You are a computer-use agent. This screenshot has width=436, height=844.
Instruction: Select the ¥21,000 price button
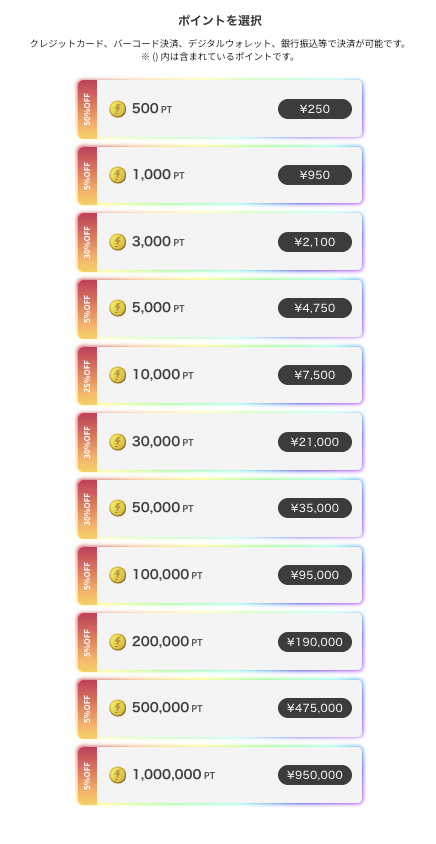(x=315, y=442)
